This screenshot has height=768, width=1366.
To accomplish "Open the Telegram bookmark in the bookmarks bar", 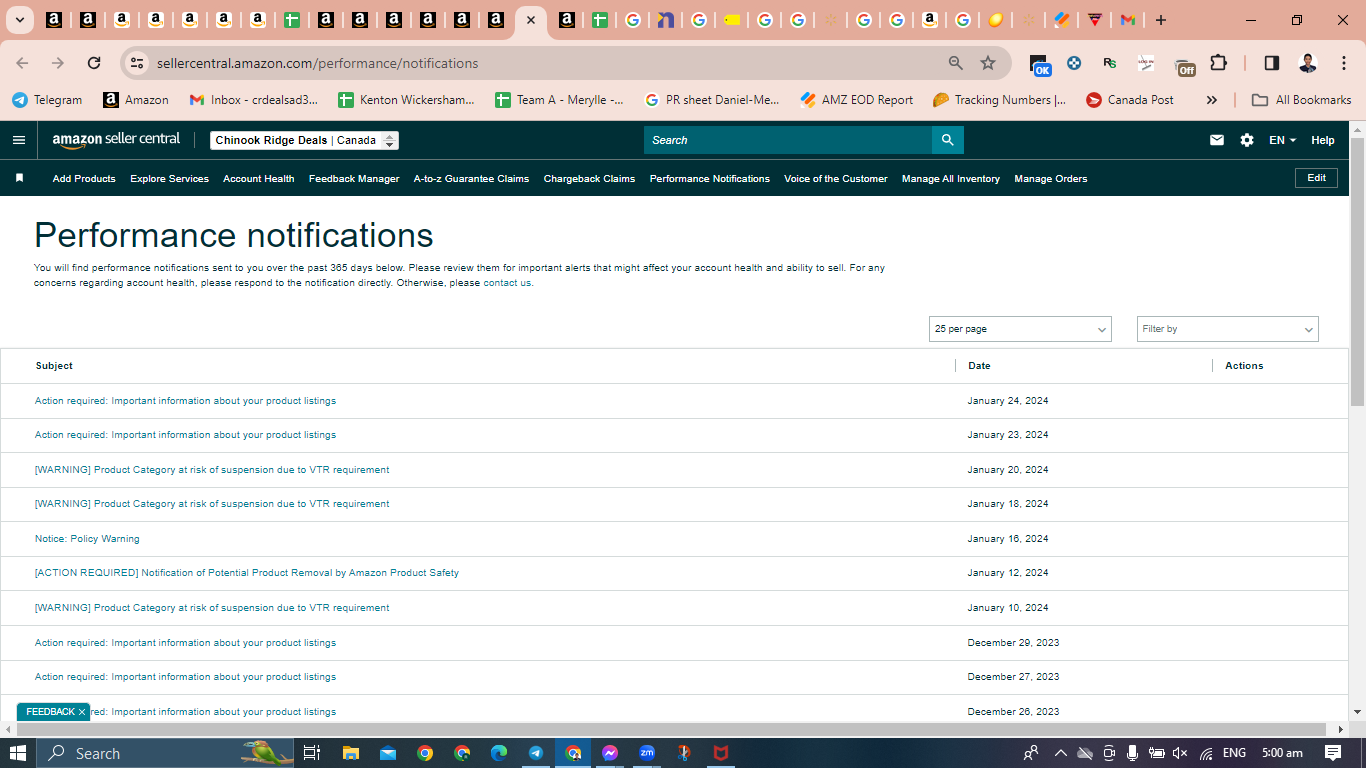I will click(x=47, y=100).
